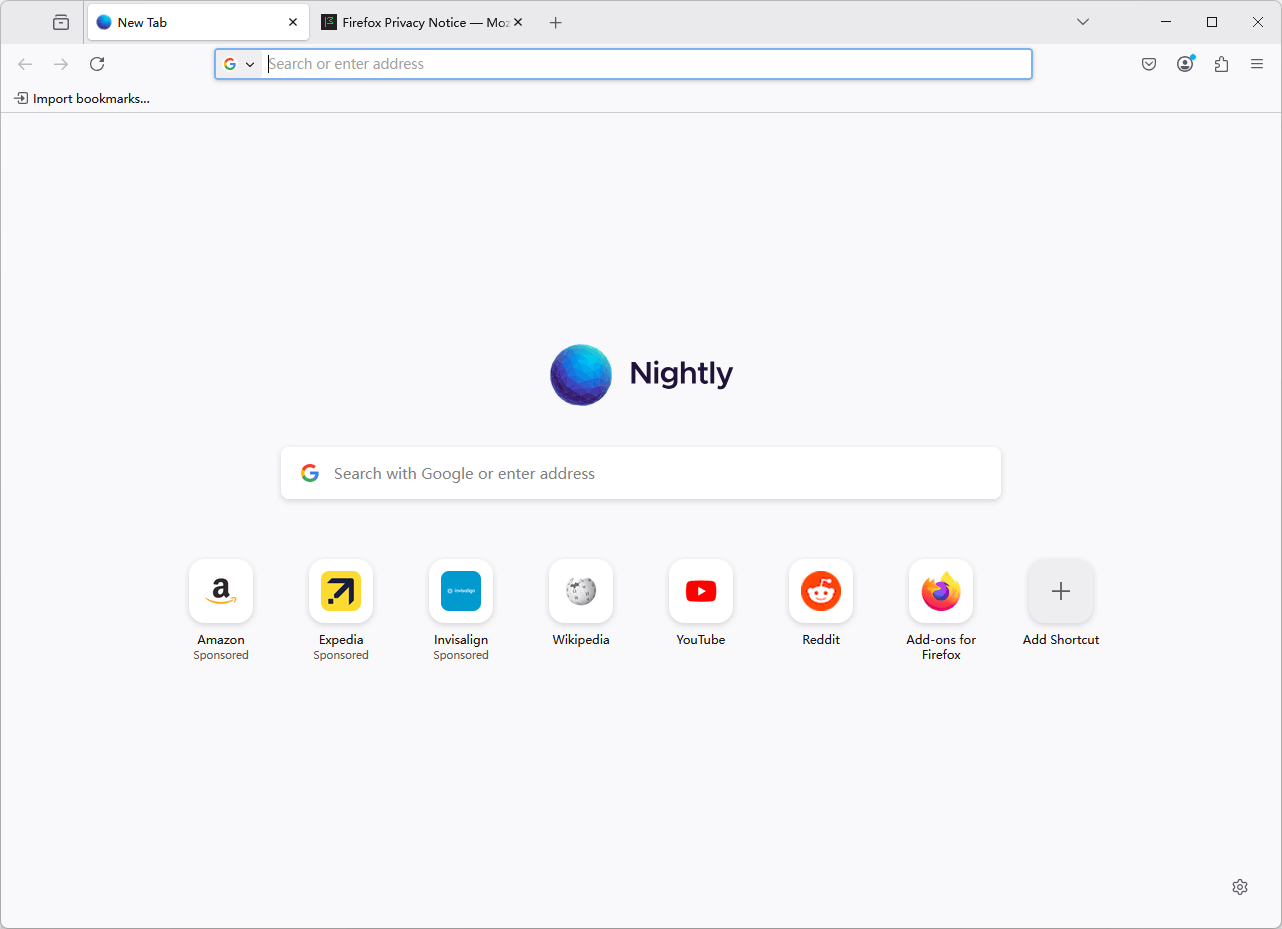This screenshot has width=1282, height=929.
Task: Click Import bookmarks link
Action: click(82, 99)
